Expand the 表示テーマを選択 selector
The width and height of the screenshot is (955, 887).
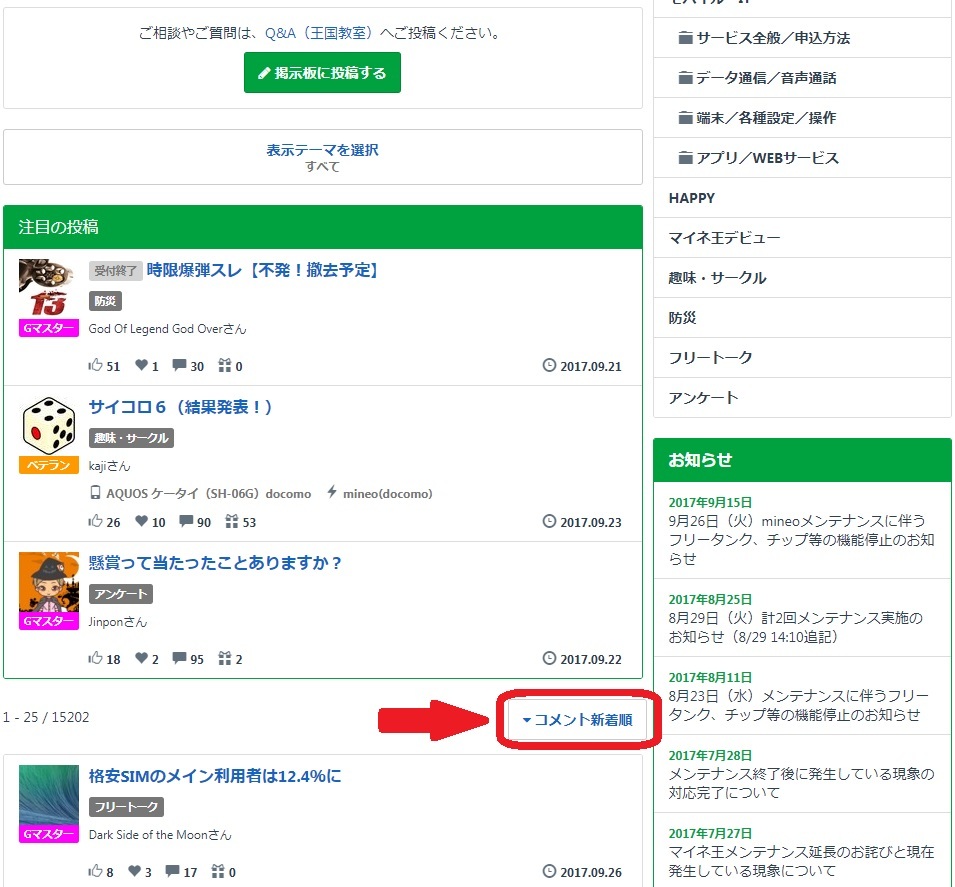click(322, 157)
